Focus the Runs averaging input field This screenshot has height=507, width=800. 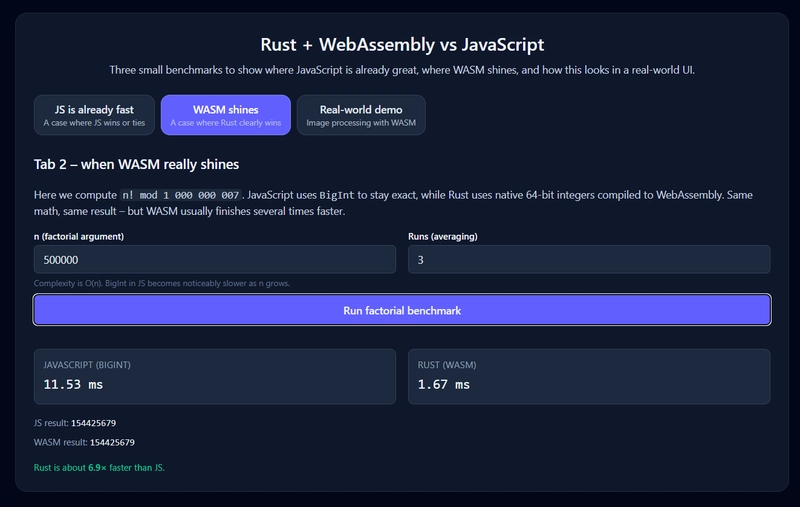pyautogui.click(x=589, y=260)
